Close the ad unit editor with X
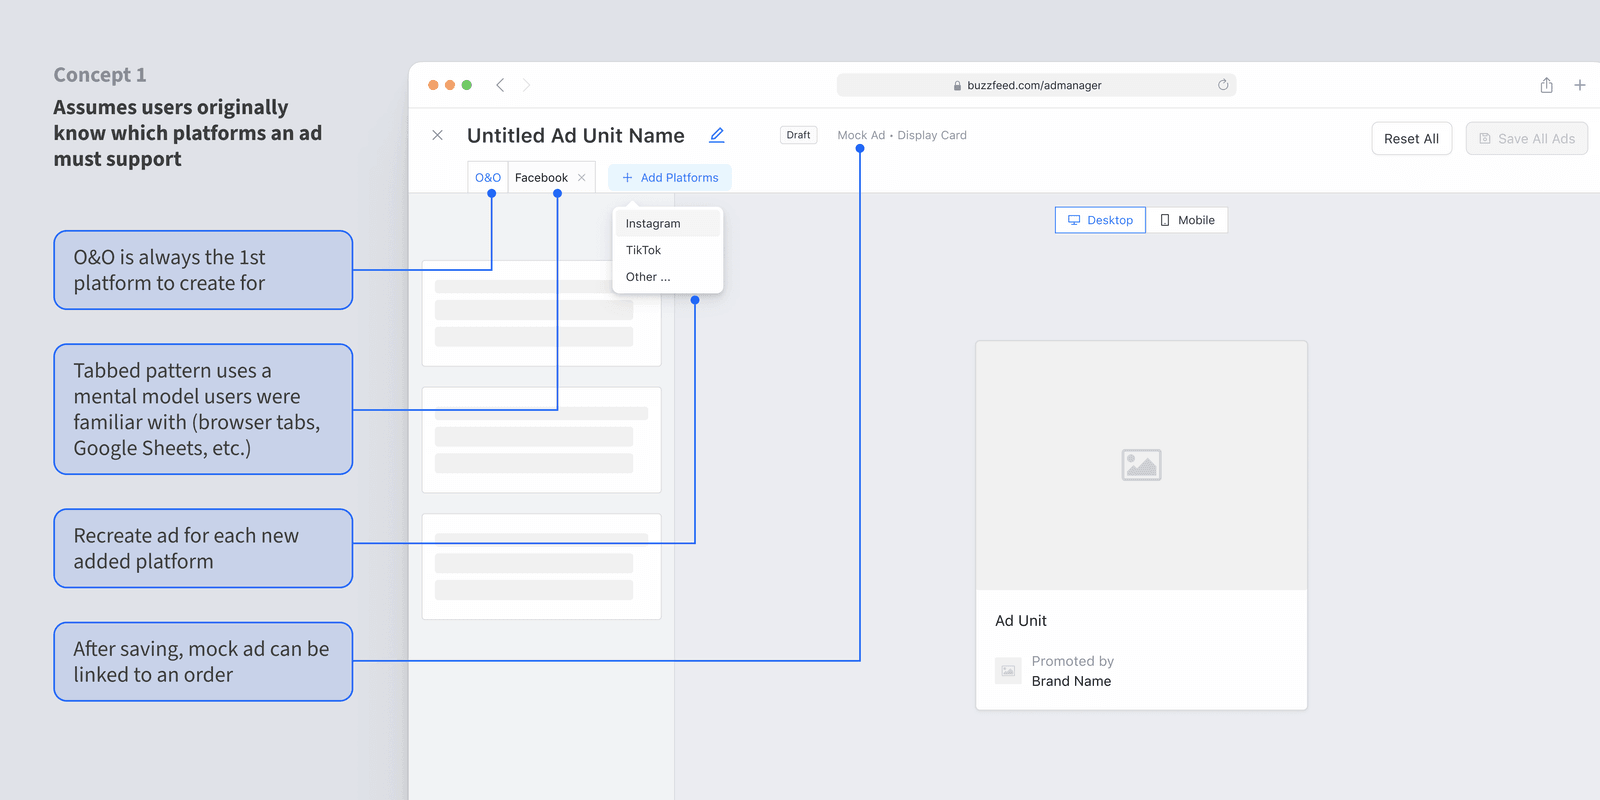Image resolution: width=1600 pixels, height=800 pixels. tap(437, 135)
